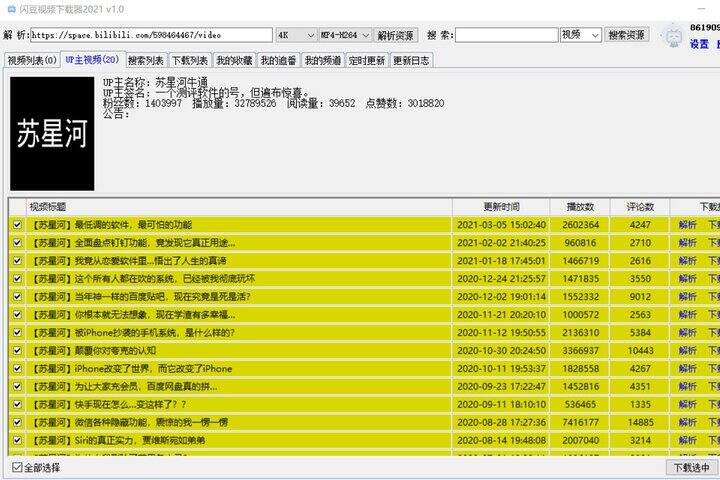Image resolution: width=720 pixels, height=480 pixels.
Task: Click the 下载选中 button
Action: [691, 468]
